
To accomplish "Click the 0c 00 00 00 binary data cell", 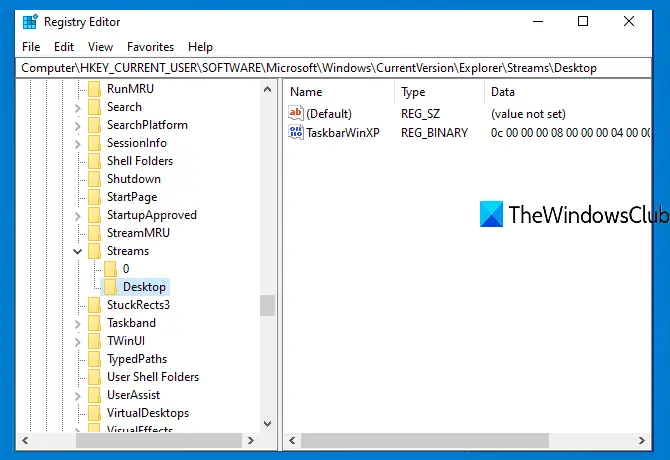I will tap(570, 133).
